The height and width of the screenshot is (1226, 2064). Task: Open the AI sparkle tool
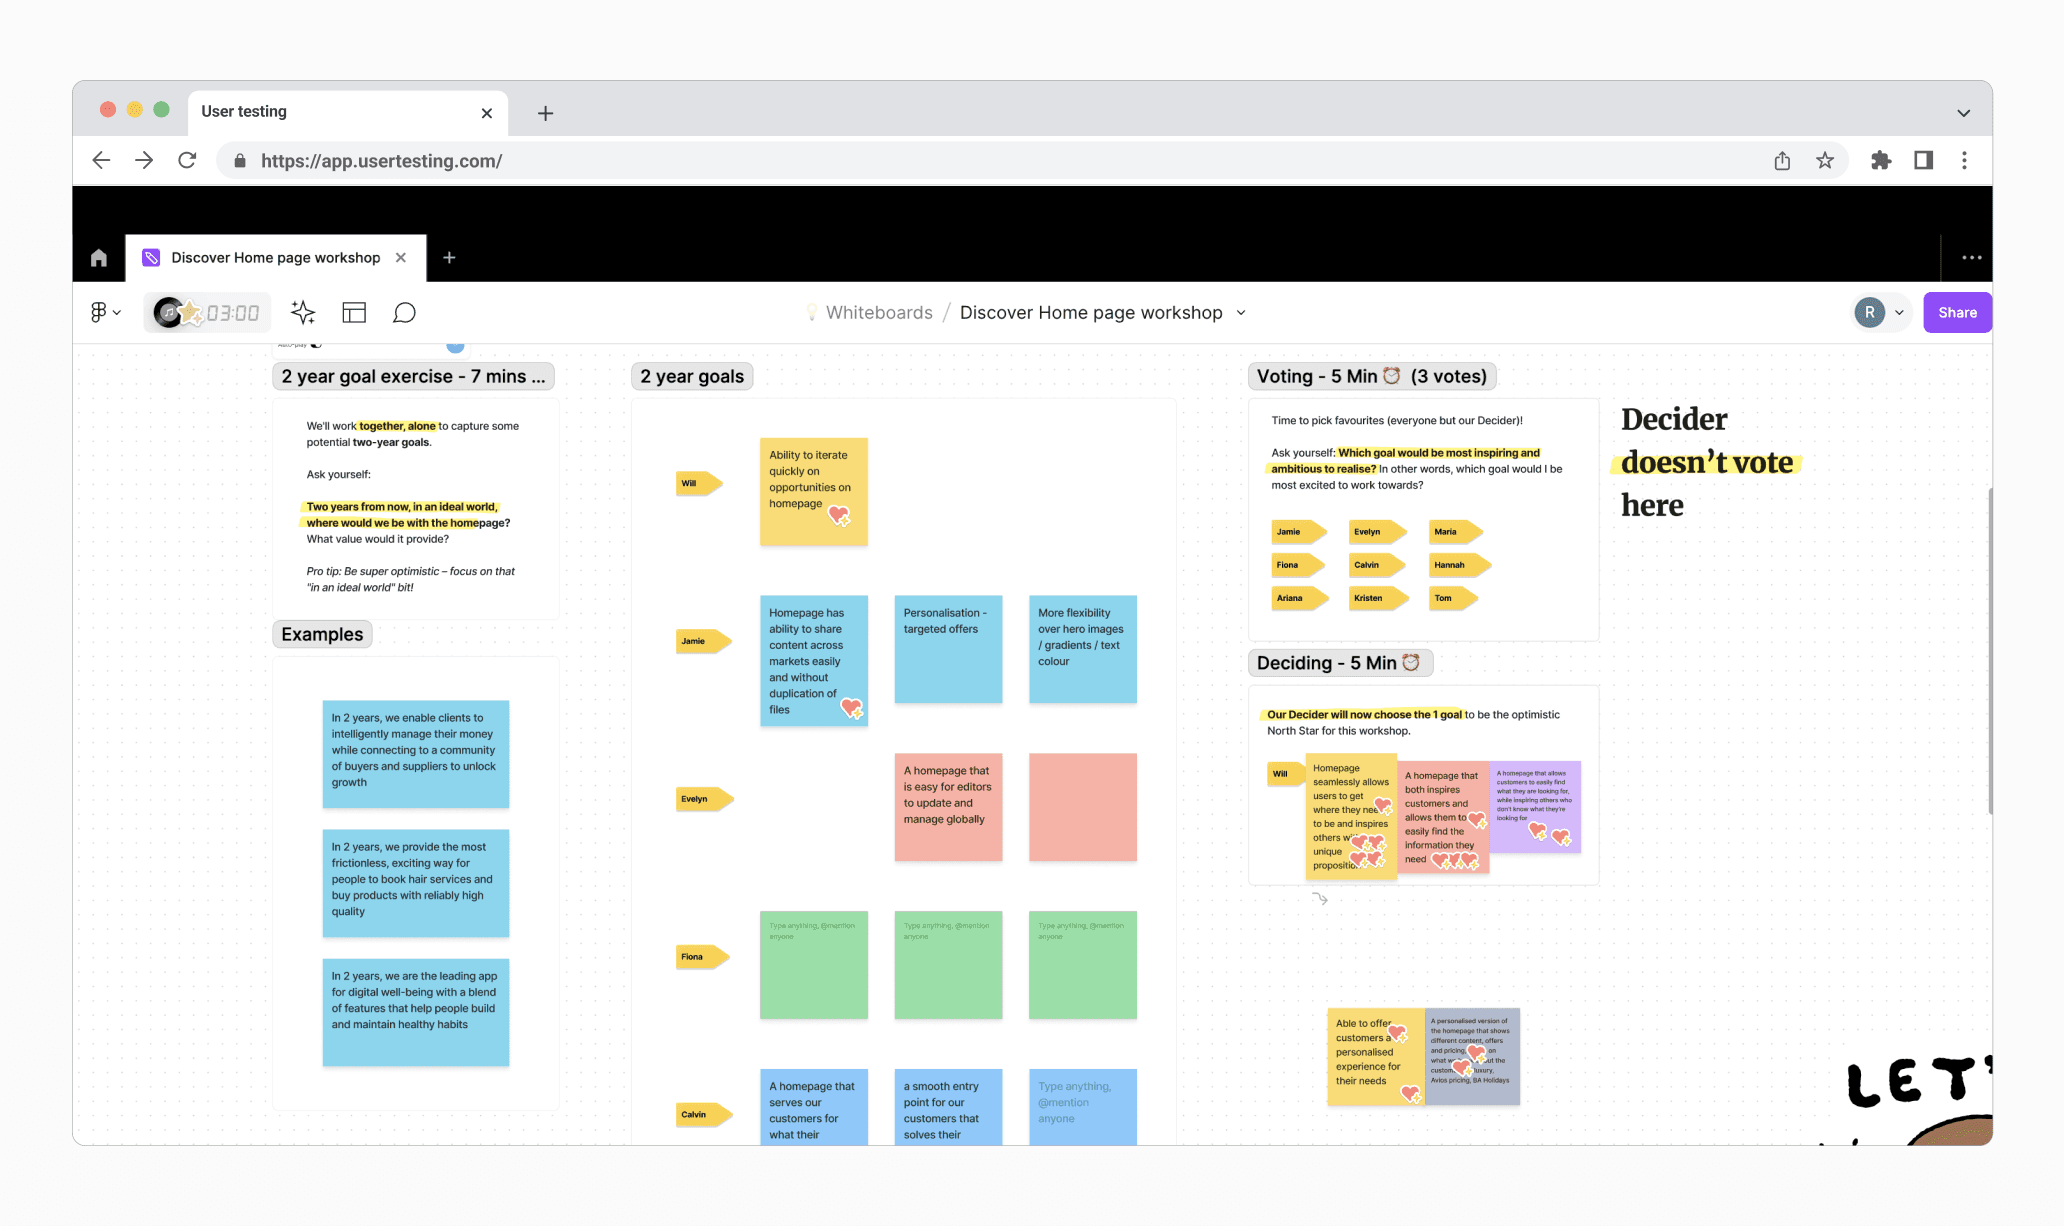click(x=303, y=313)
